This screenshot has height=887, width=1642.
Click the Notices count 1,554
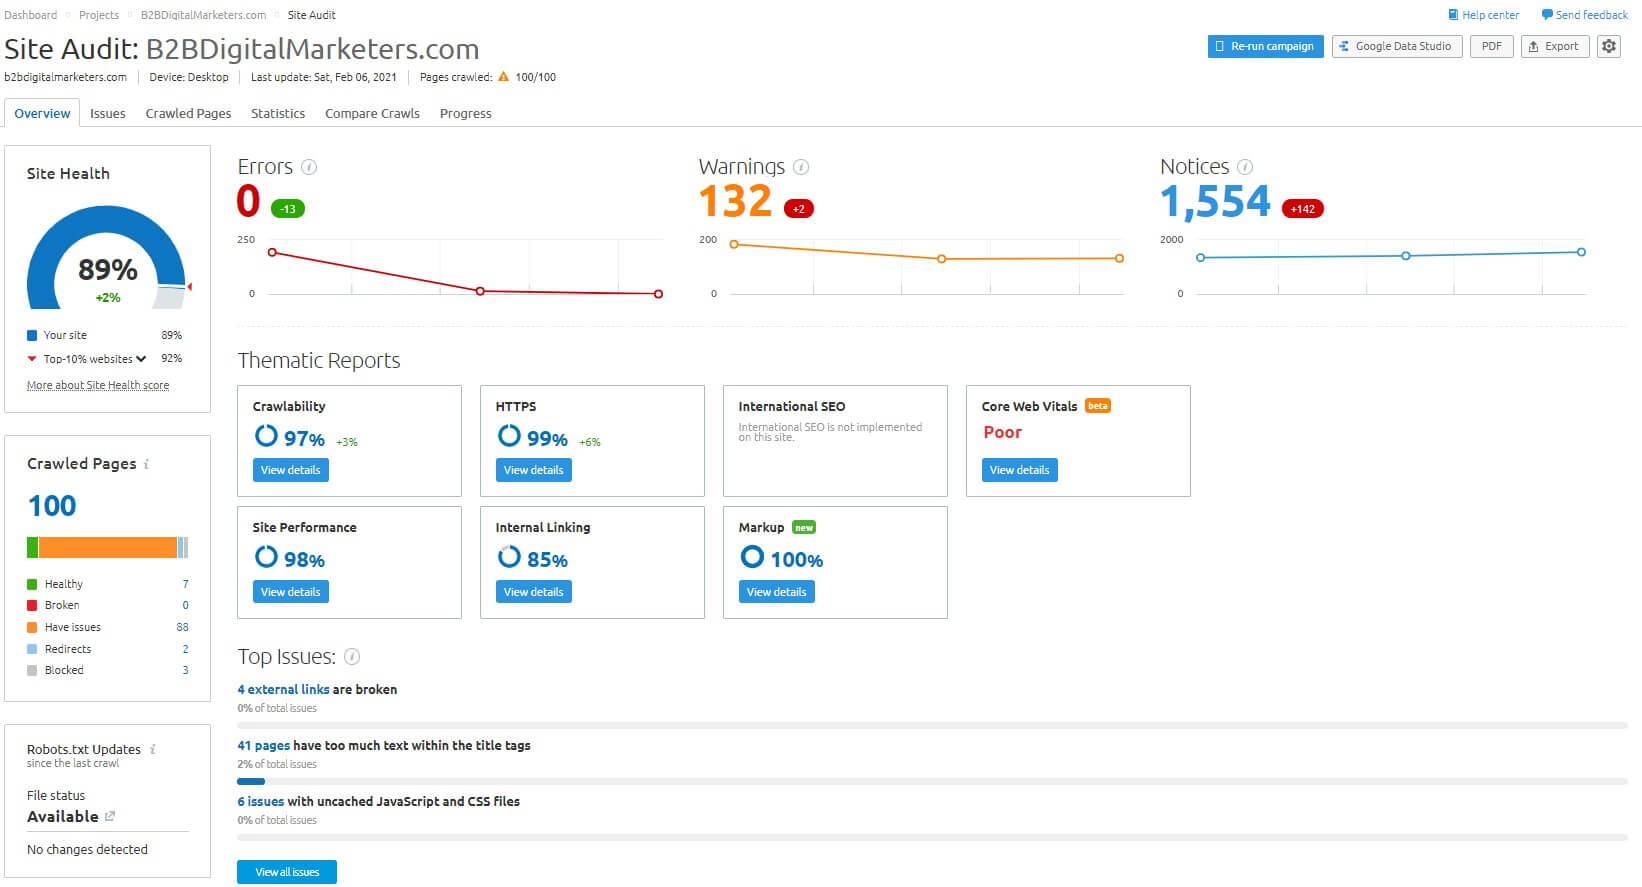pyautogui.click(x=1215, y=202)
